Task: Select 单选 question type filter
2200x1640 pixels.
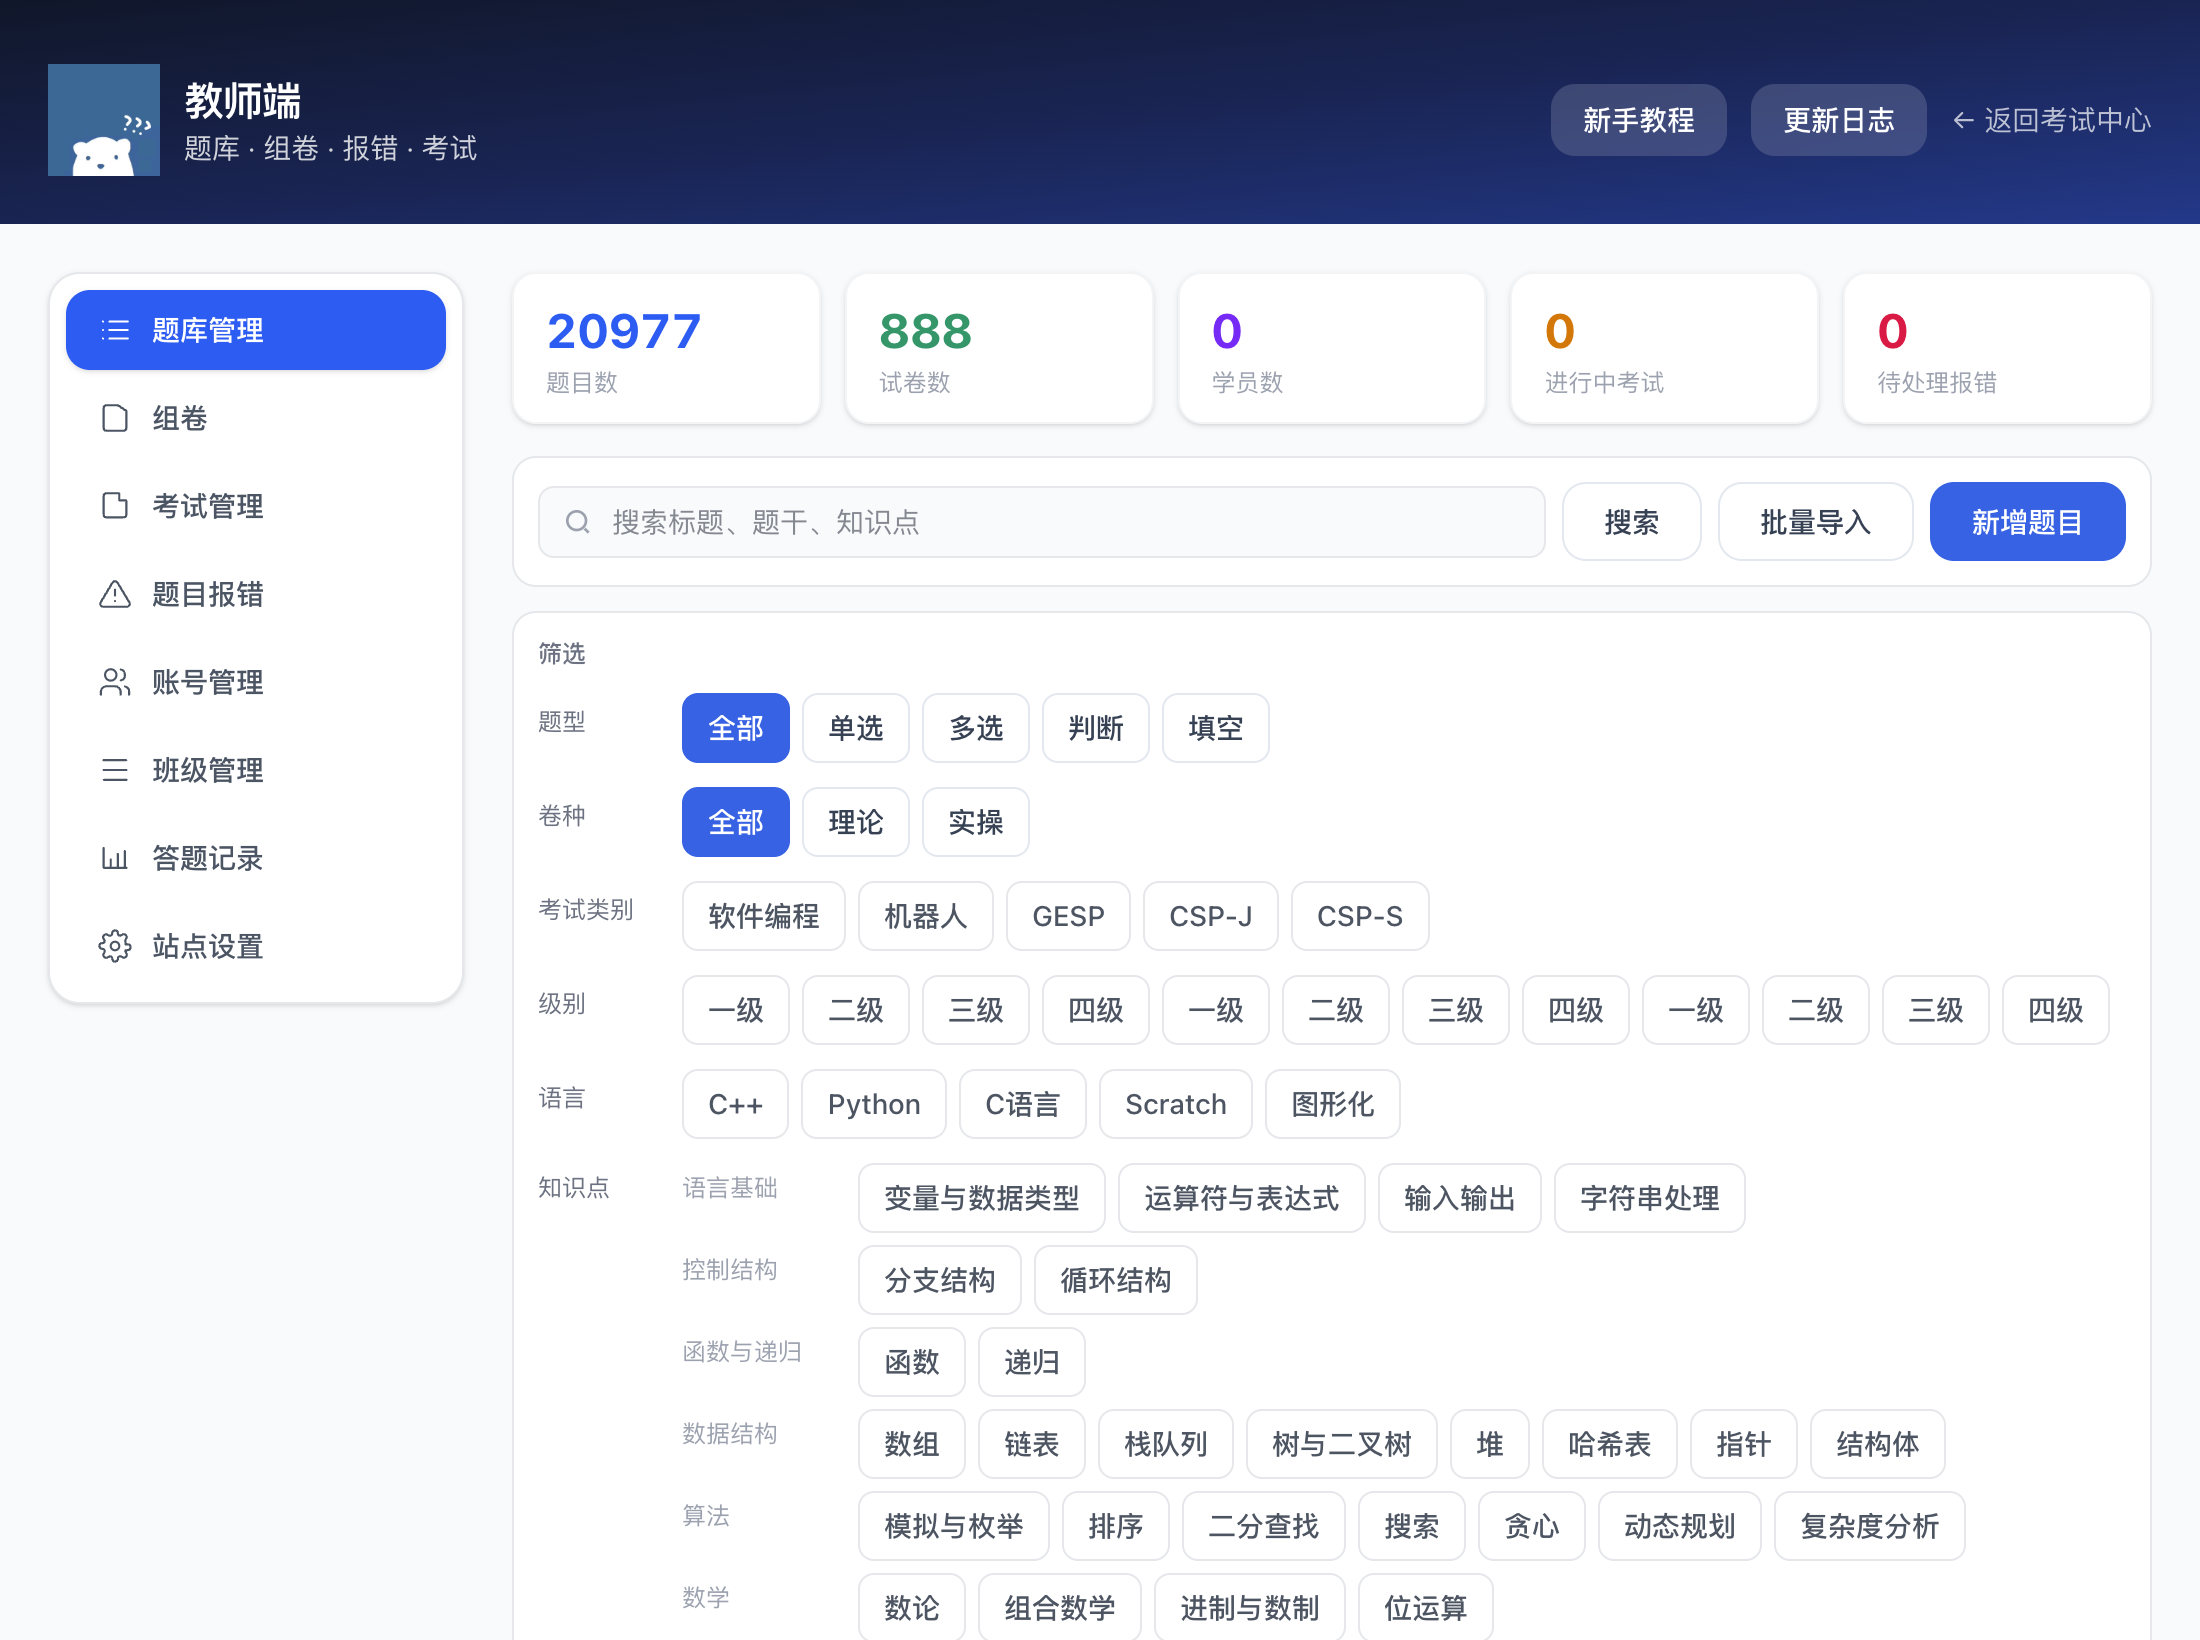Action: click(x=856, y=728)
